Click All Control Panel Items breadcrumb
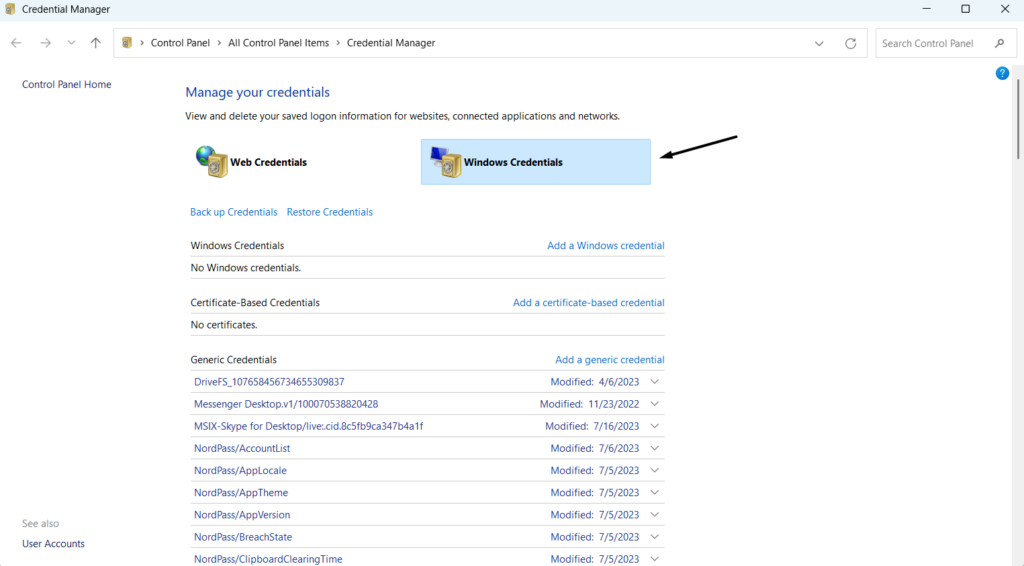 [x=278, y=43]
